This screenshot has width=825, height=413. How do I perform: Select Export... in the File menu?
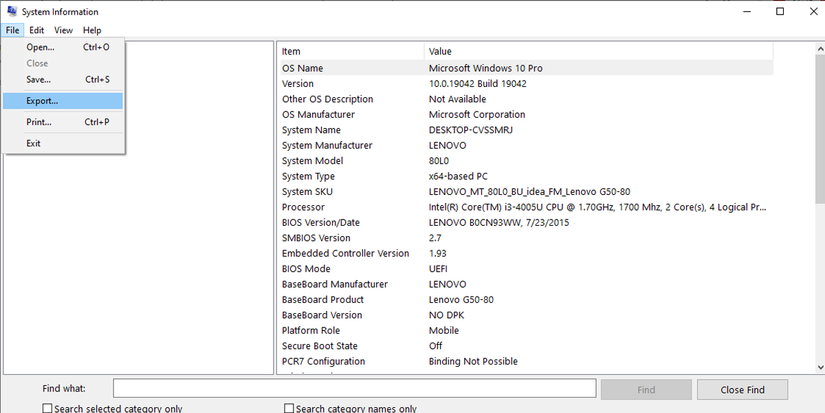[63, 101]
